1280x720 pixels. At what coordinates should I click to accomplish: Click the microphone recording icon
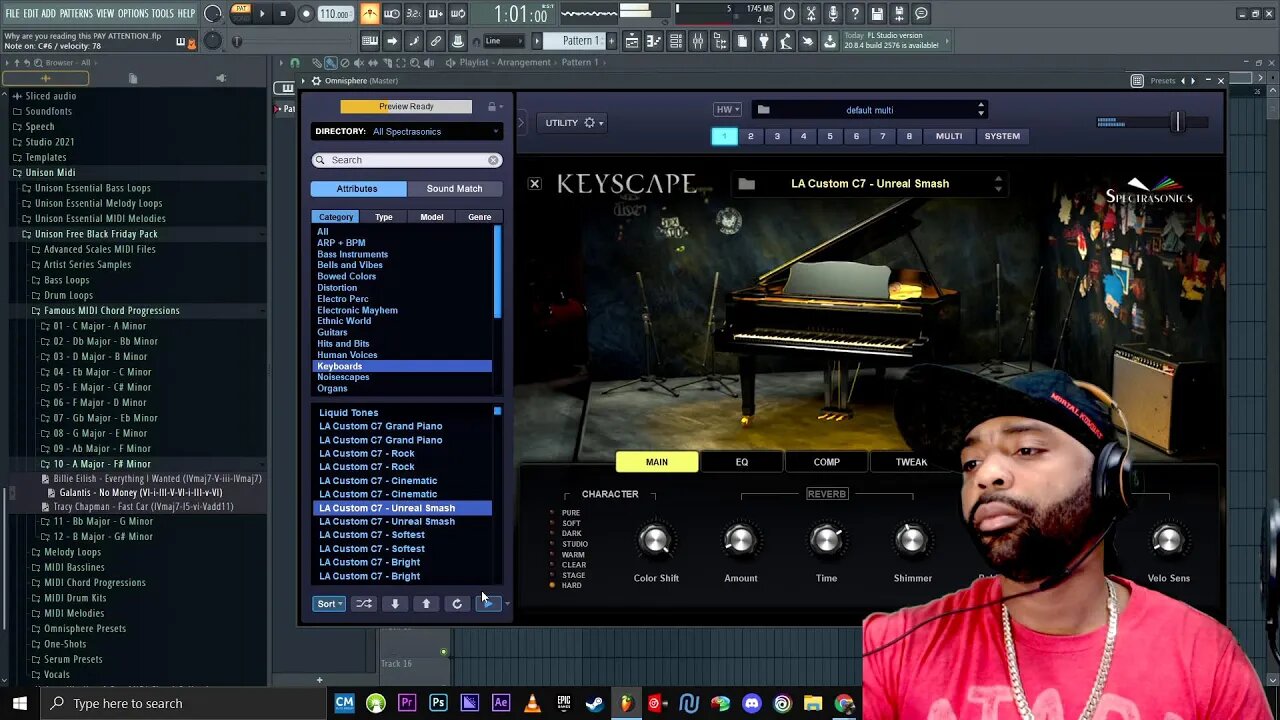pyautogui.click(x=833, y=14)
